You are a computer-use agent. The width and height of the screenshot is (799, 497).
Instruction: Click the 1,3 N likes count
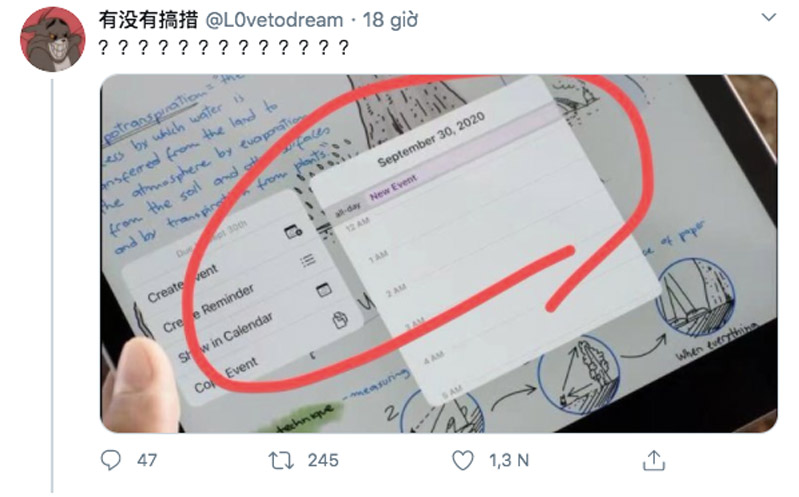click(509, 460)
